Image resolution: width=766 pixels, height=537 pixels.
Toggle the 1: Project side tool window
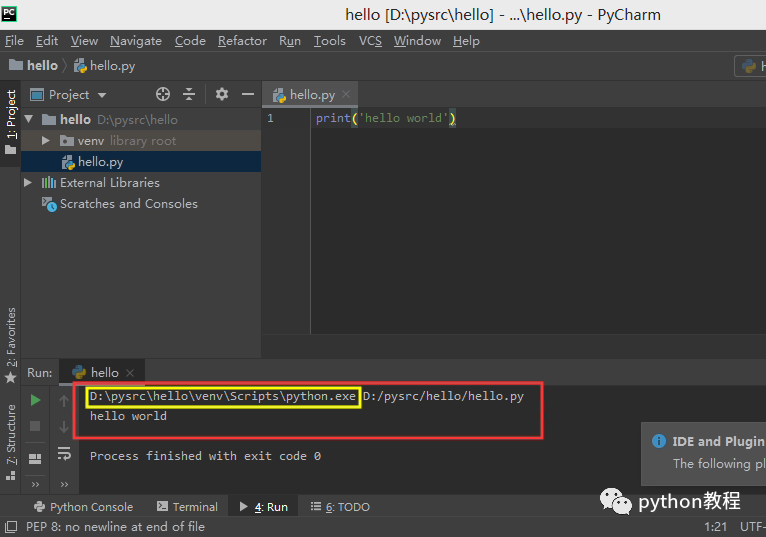10,123
